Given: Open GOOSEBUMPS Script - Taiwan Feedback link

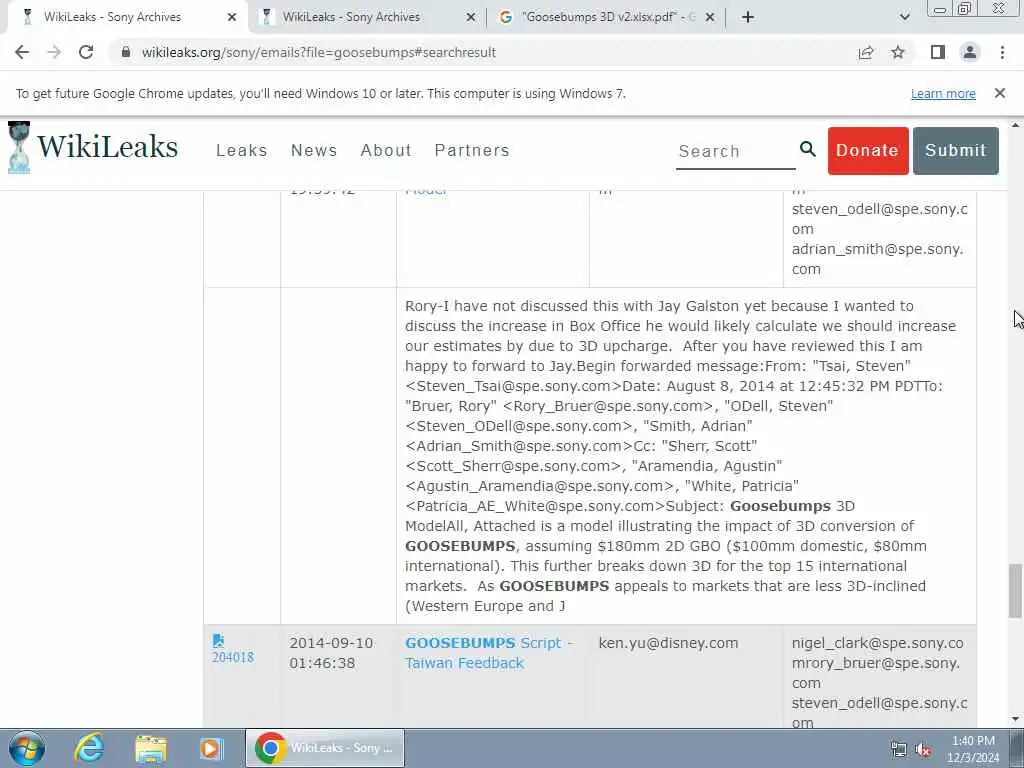Looking at the screenshot, I should [488, 652].
